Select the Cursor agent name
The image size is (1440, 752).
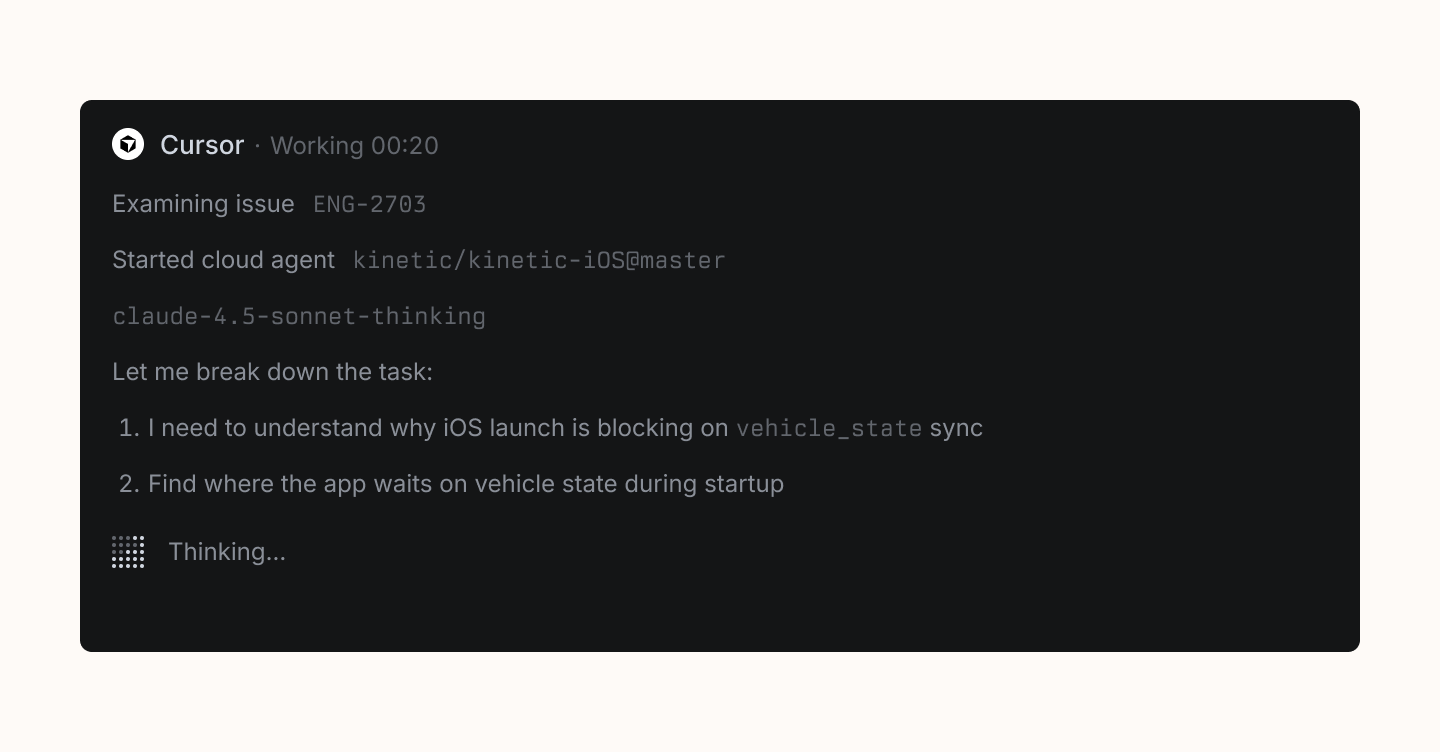pos(202,145)
